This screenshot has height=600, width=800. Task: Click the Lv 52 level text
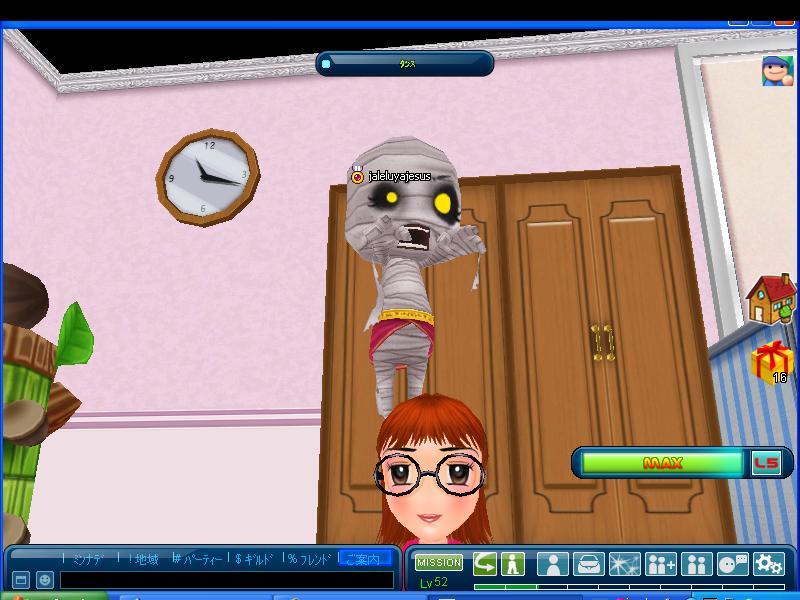(x=434, y=582)
